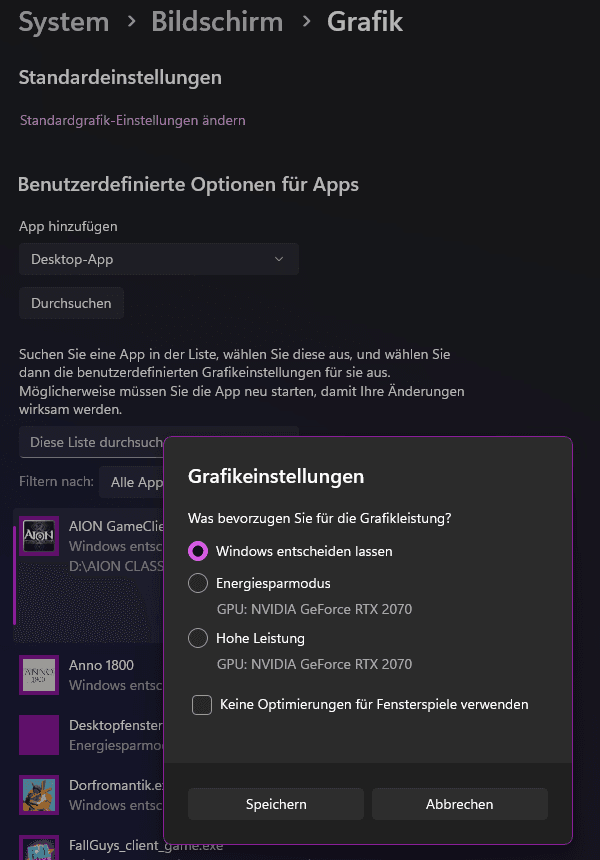Select 'Windows entscheiden lassen' radio option

(x=198, y=551)
